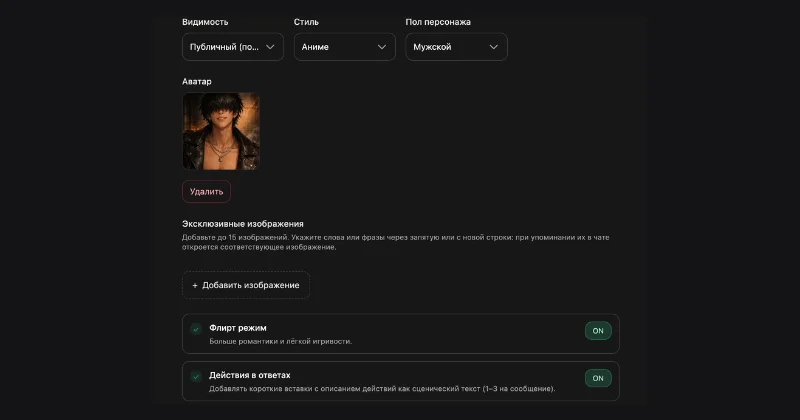Open the Стиль dropdown showing Аниме
Viewport: 800px width, 420px height.
point(344,47)
